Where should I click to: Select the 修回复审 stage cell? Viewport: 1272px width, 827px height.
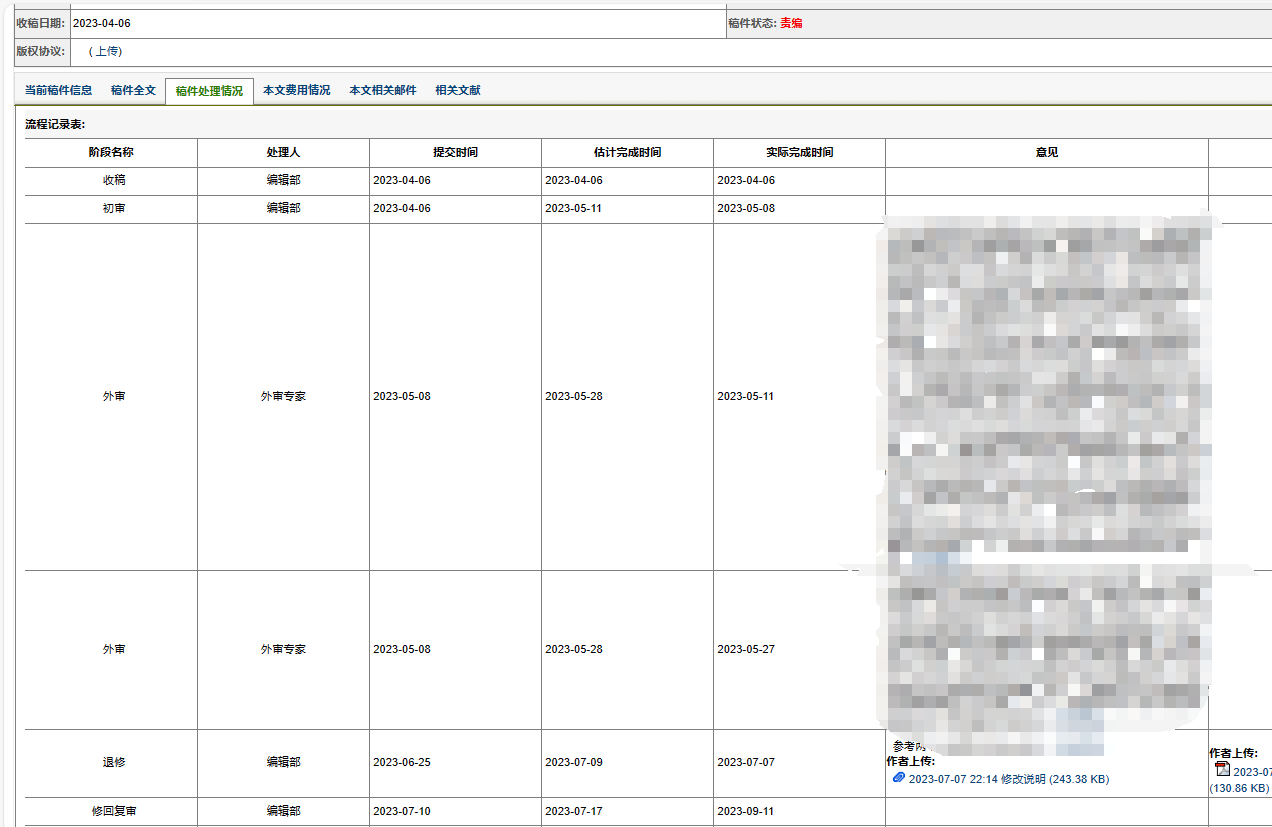click(x=113, y=812)
